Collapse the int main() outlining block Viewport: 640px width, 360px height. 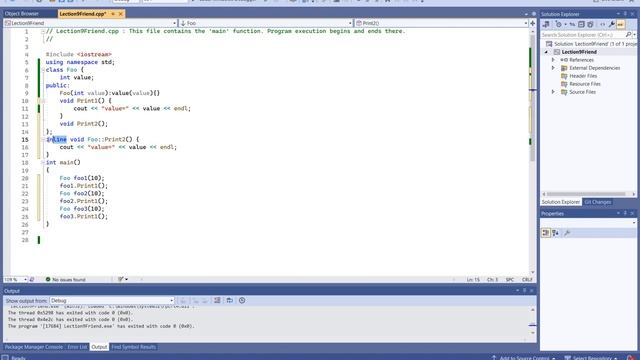coord(43,162)
